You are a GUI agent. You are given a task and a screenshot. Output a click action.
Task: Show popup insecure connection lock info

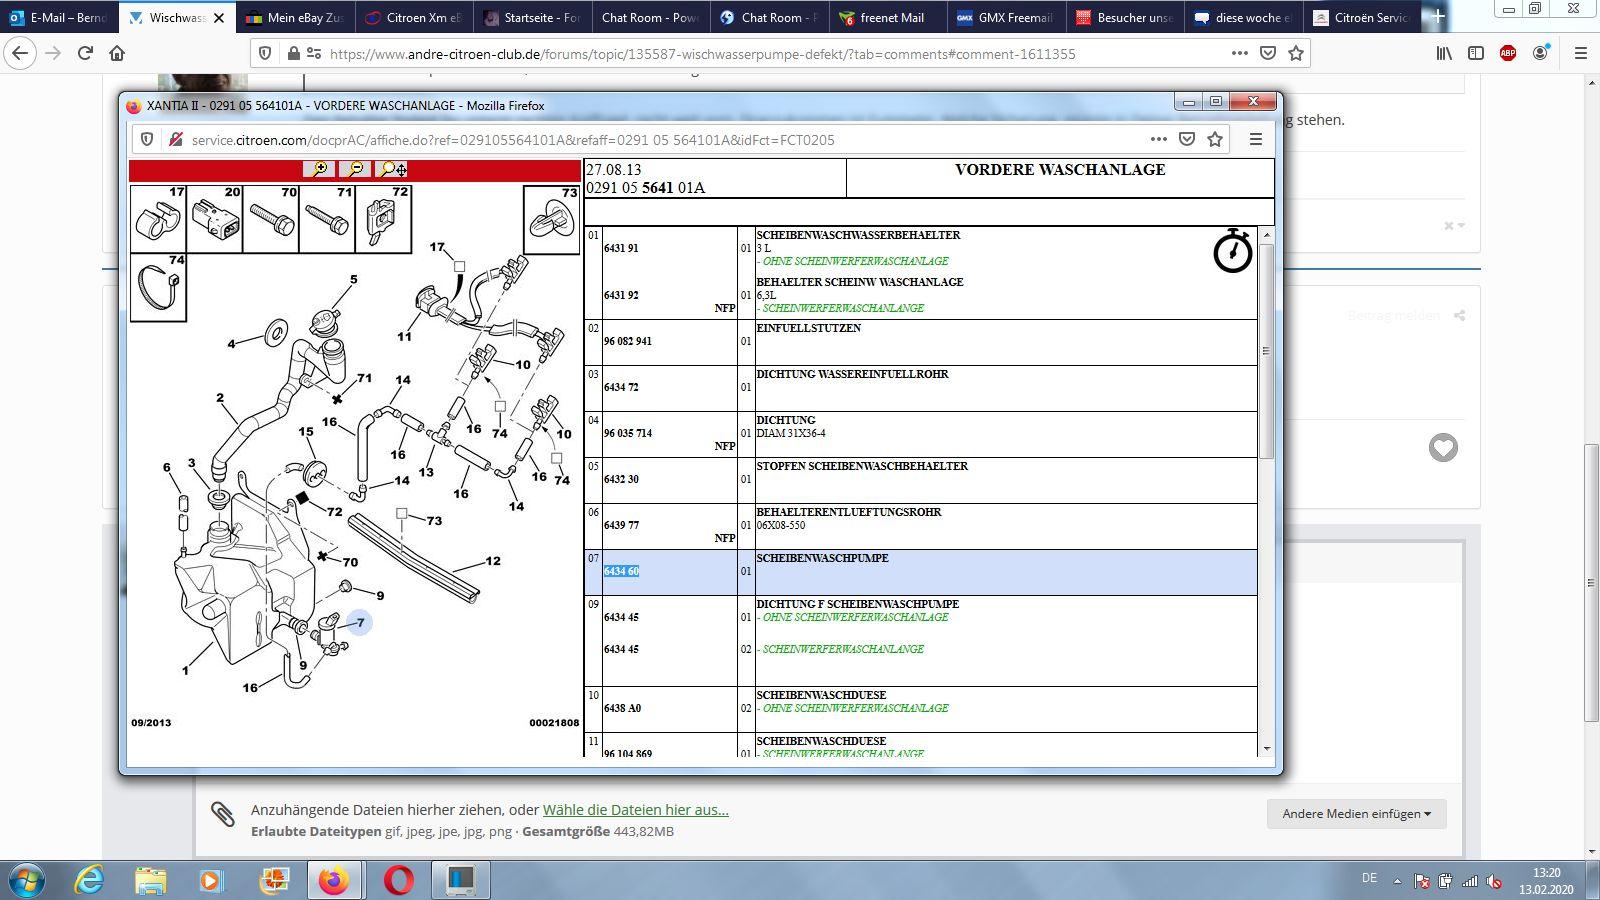pyautogui.click(x=175, y=140)
